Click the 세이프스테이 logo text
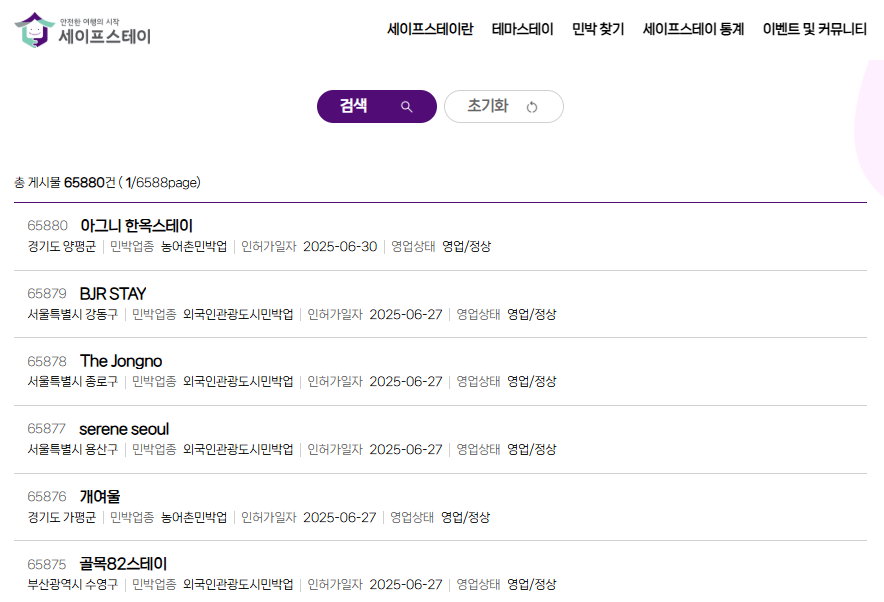Image resolution: width=884 pixels, height=602 pixels. tap(105, 36)
